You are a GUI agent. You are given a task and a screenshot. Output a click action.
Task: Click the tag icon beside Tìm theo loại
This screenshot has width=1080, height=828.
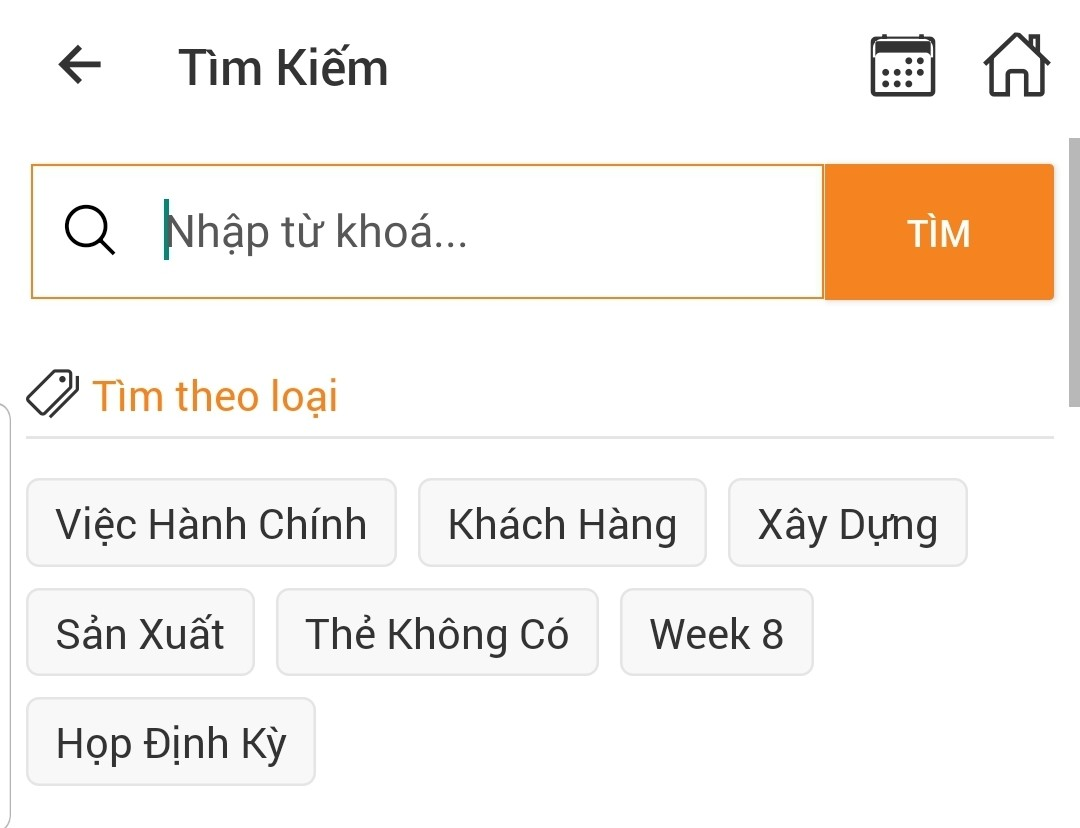(x=53, y=394)
